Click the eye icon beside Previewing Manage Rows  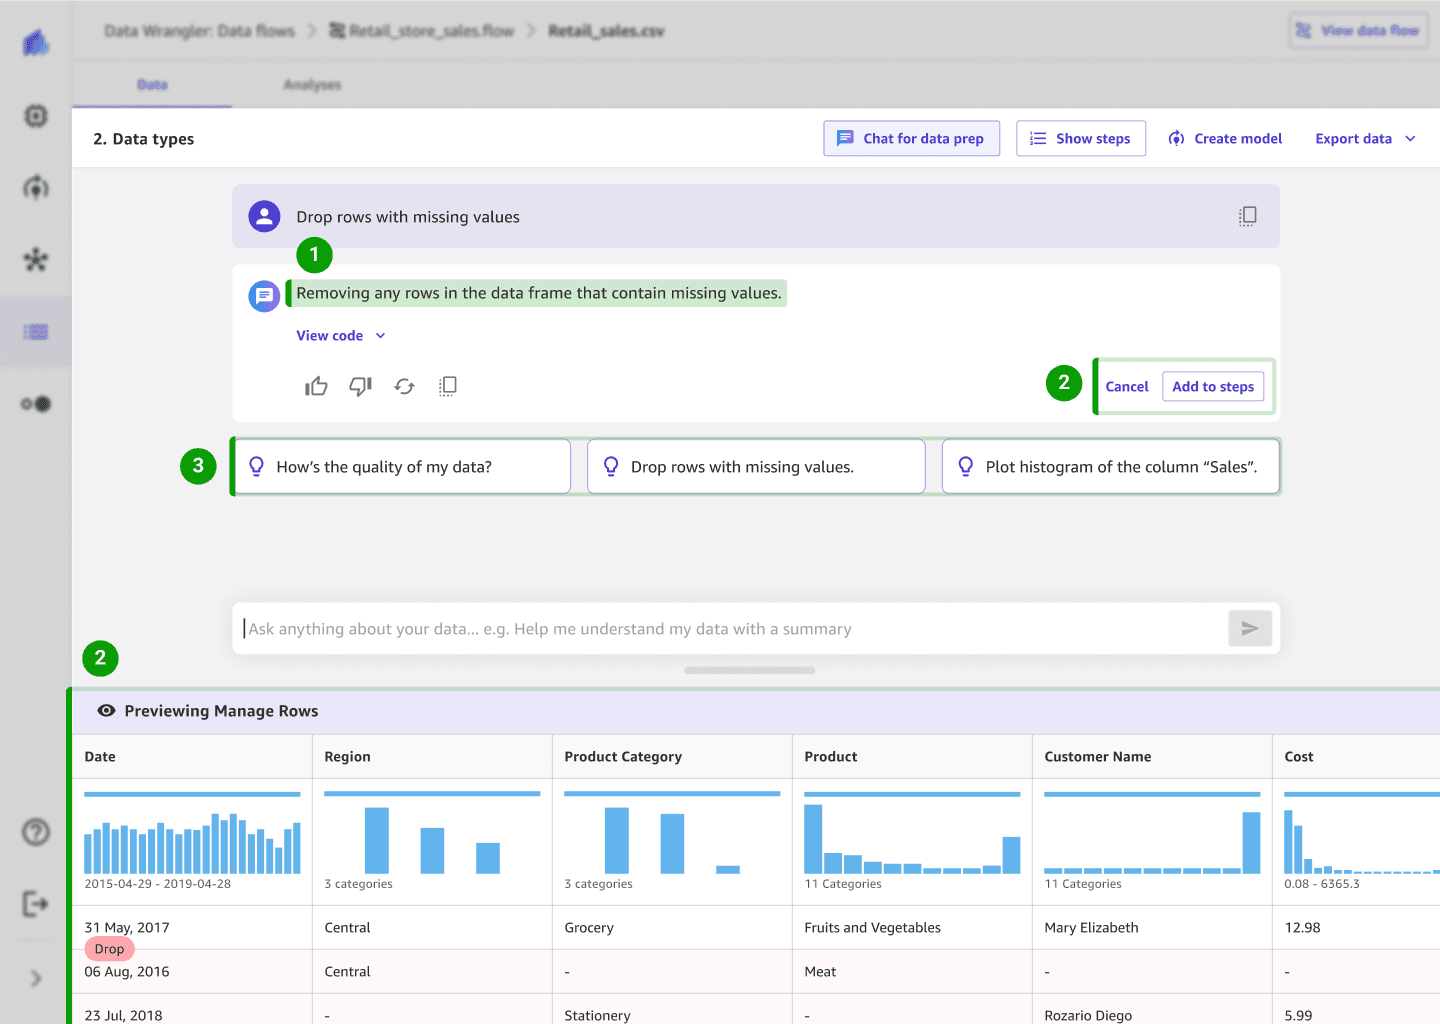pos(106,711)
